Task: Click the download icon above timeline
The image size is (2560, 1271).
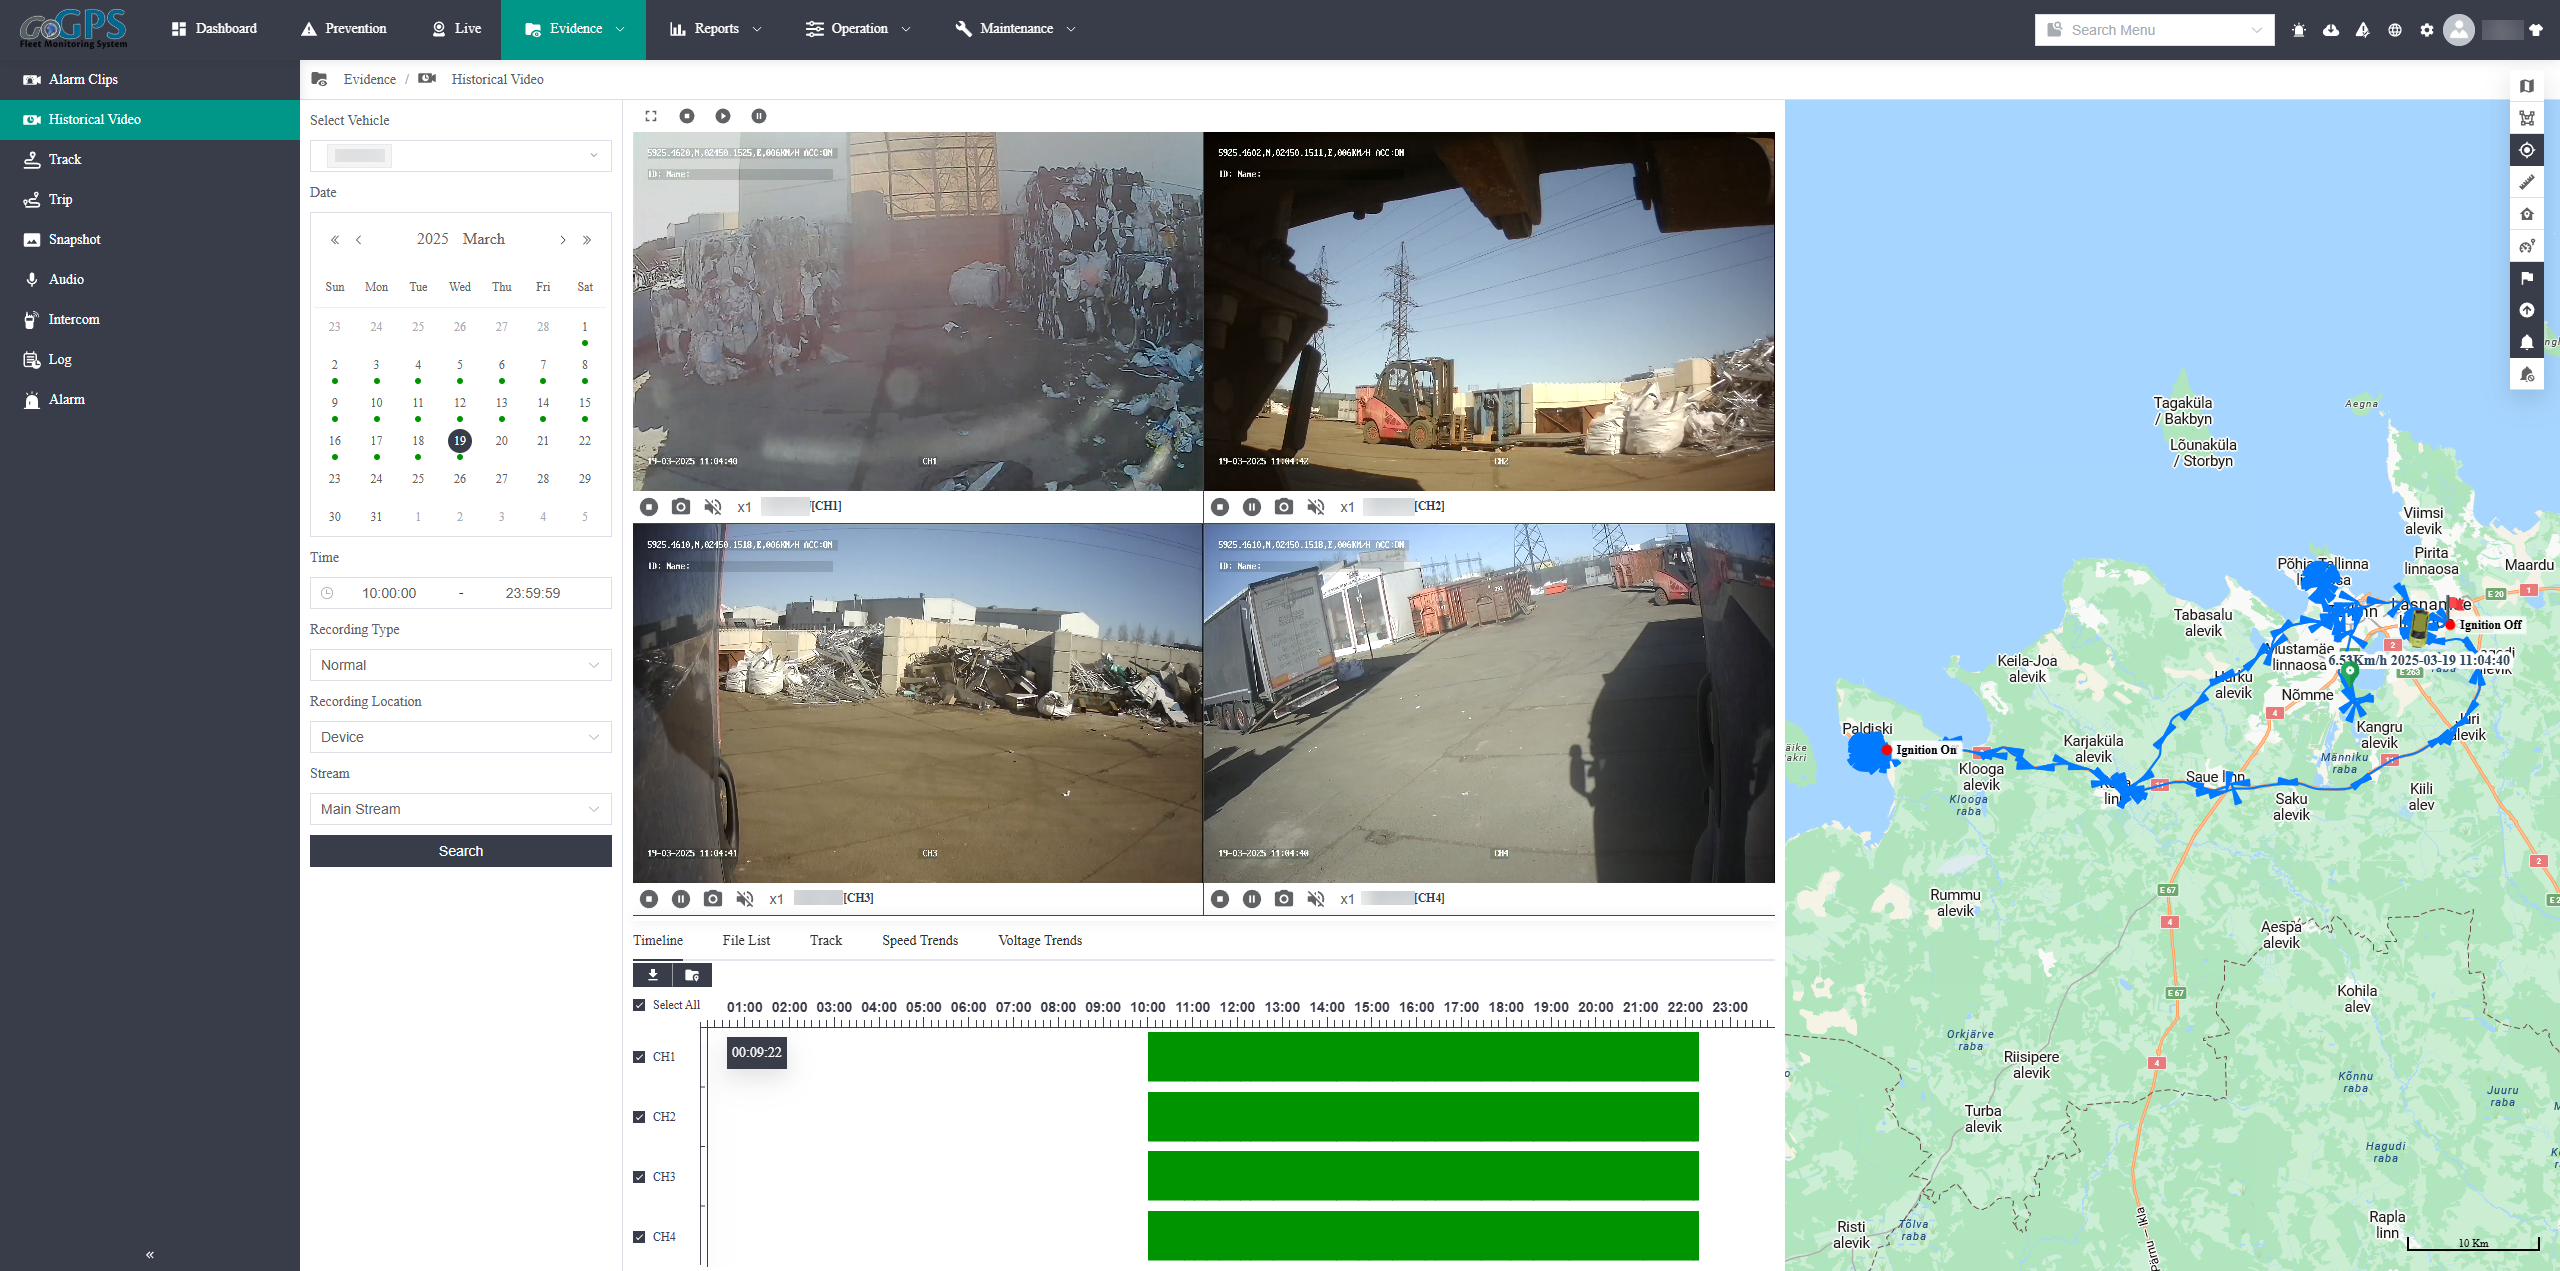Action: [x=653, y=975]
